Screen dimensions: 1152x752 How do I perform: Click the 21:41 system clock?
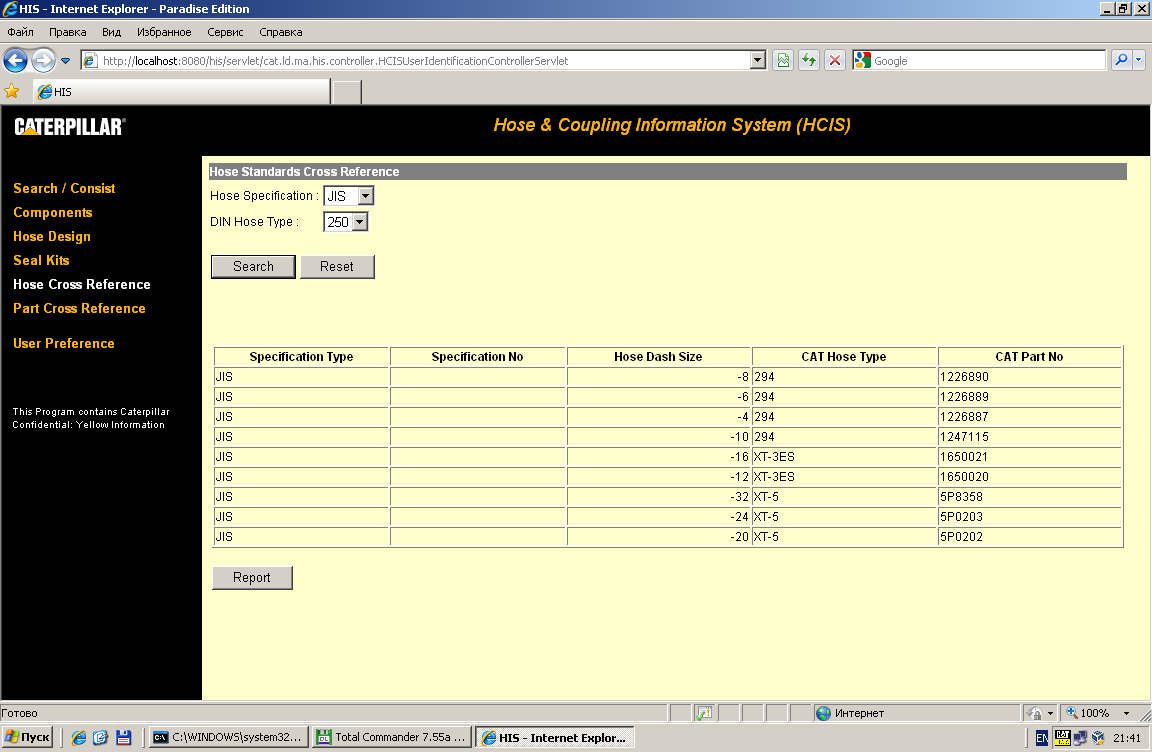1126,738
